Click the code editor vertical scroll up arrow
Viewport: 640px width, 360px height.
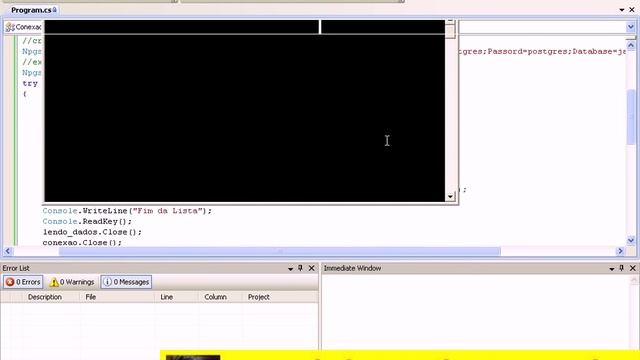631,45
